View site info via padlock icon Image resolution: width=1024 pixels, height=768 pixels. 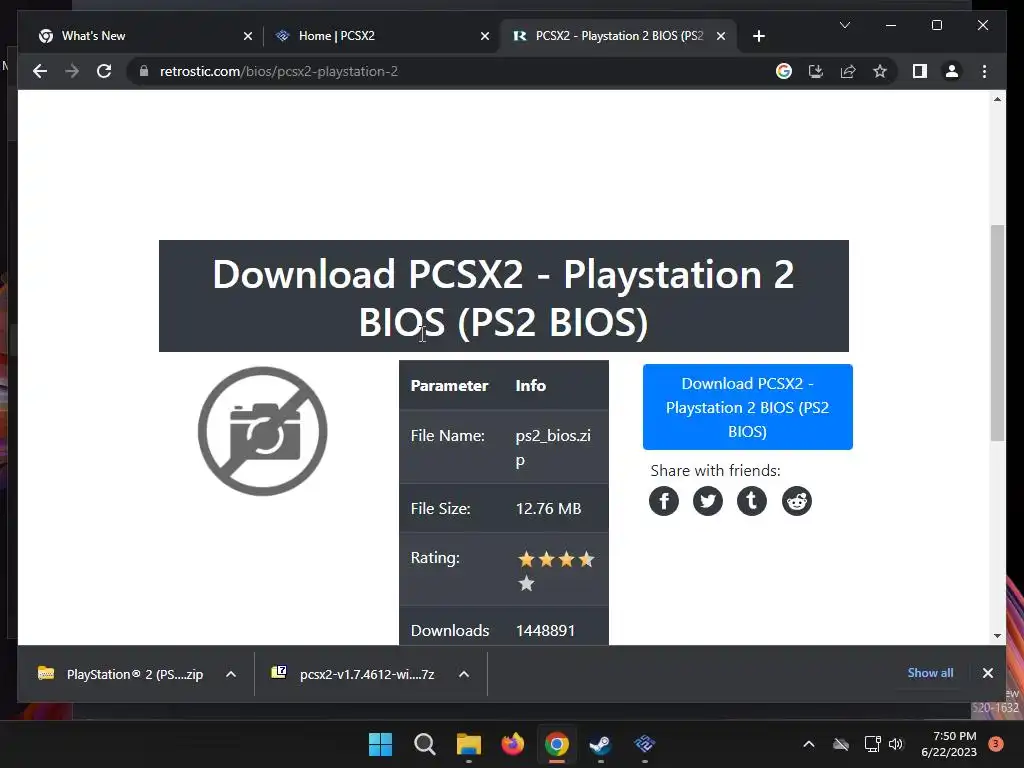[144, 71]
